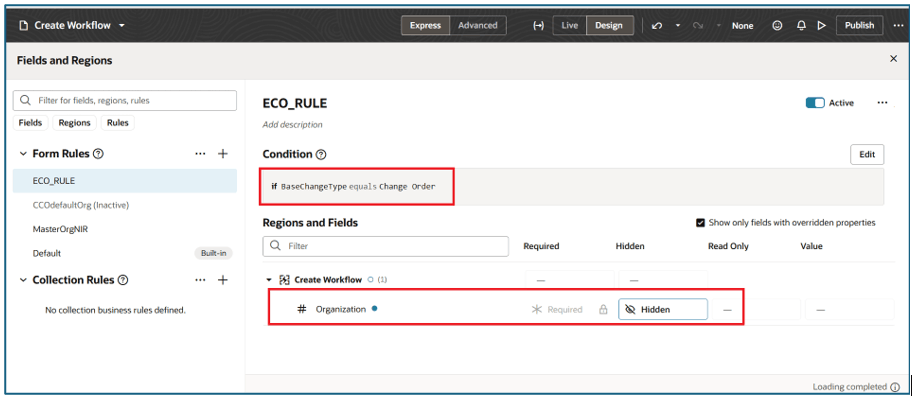Click the page document icon beside Create Workflow
The height and width of the screenshot is (396, 913).
(24, 26)
